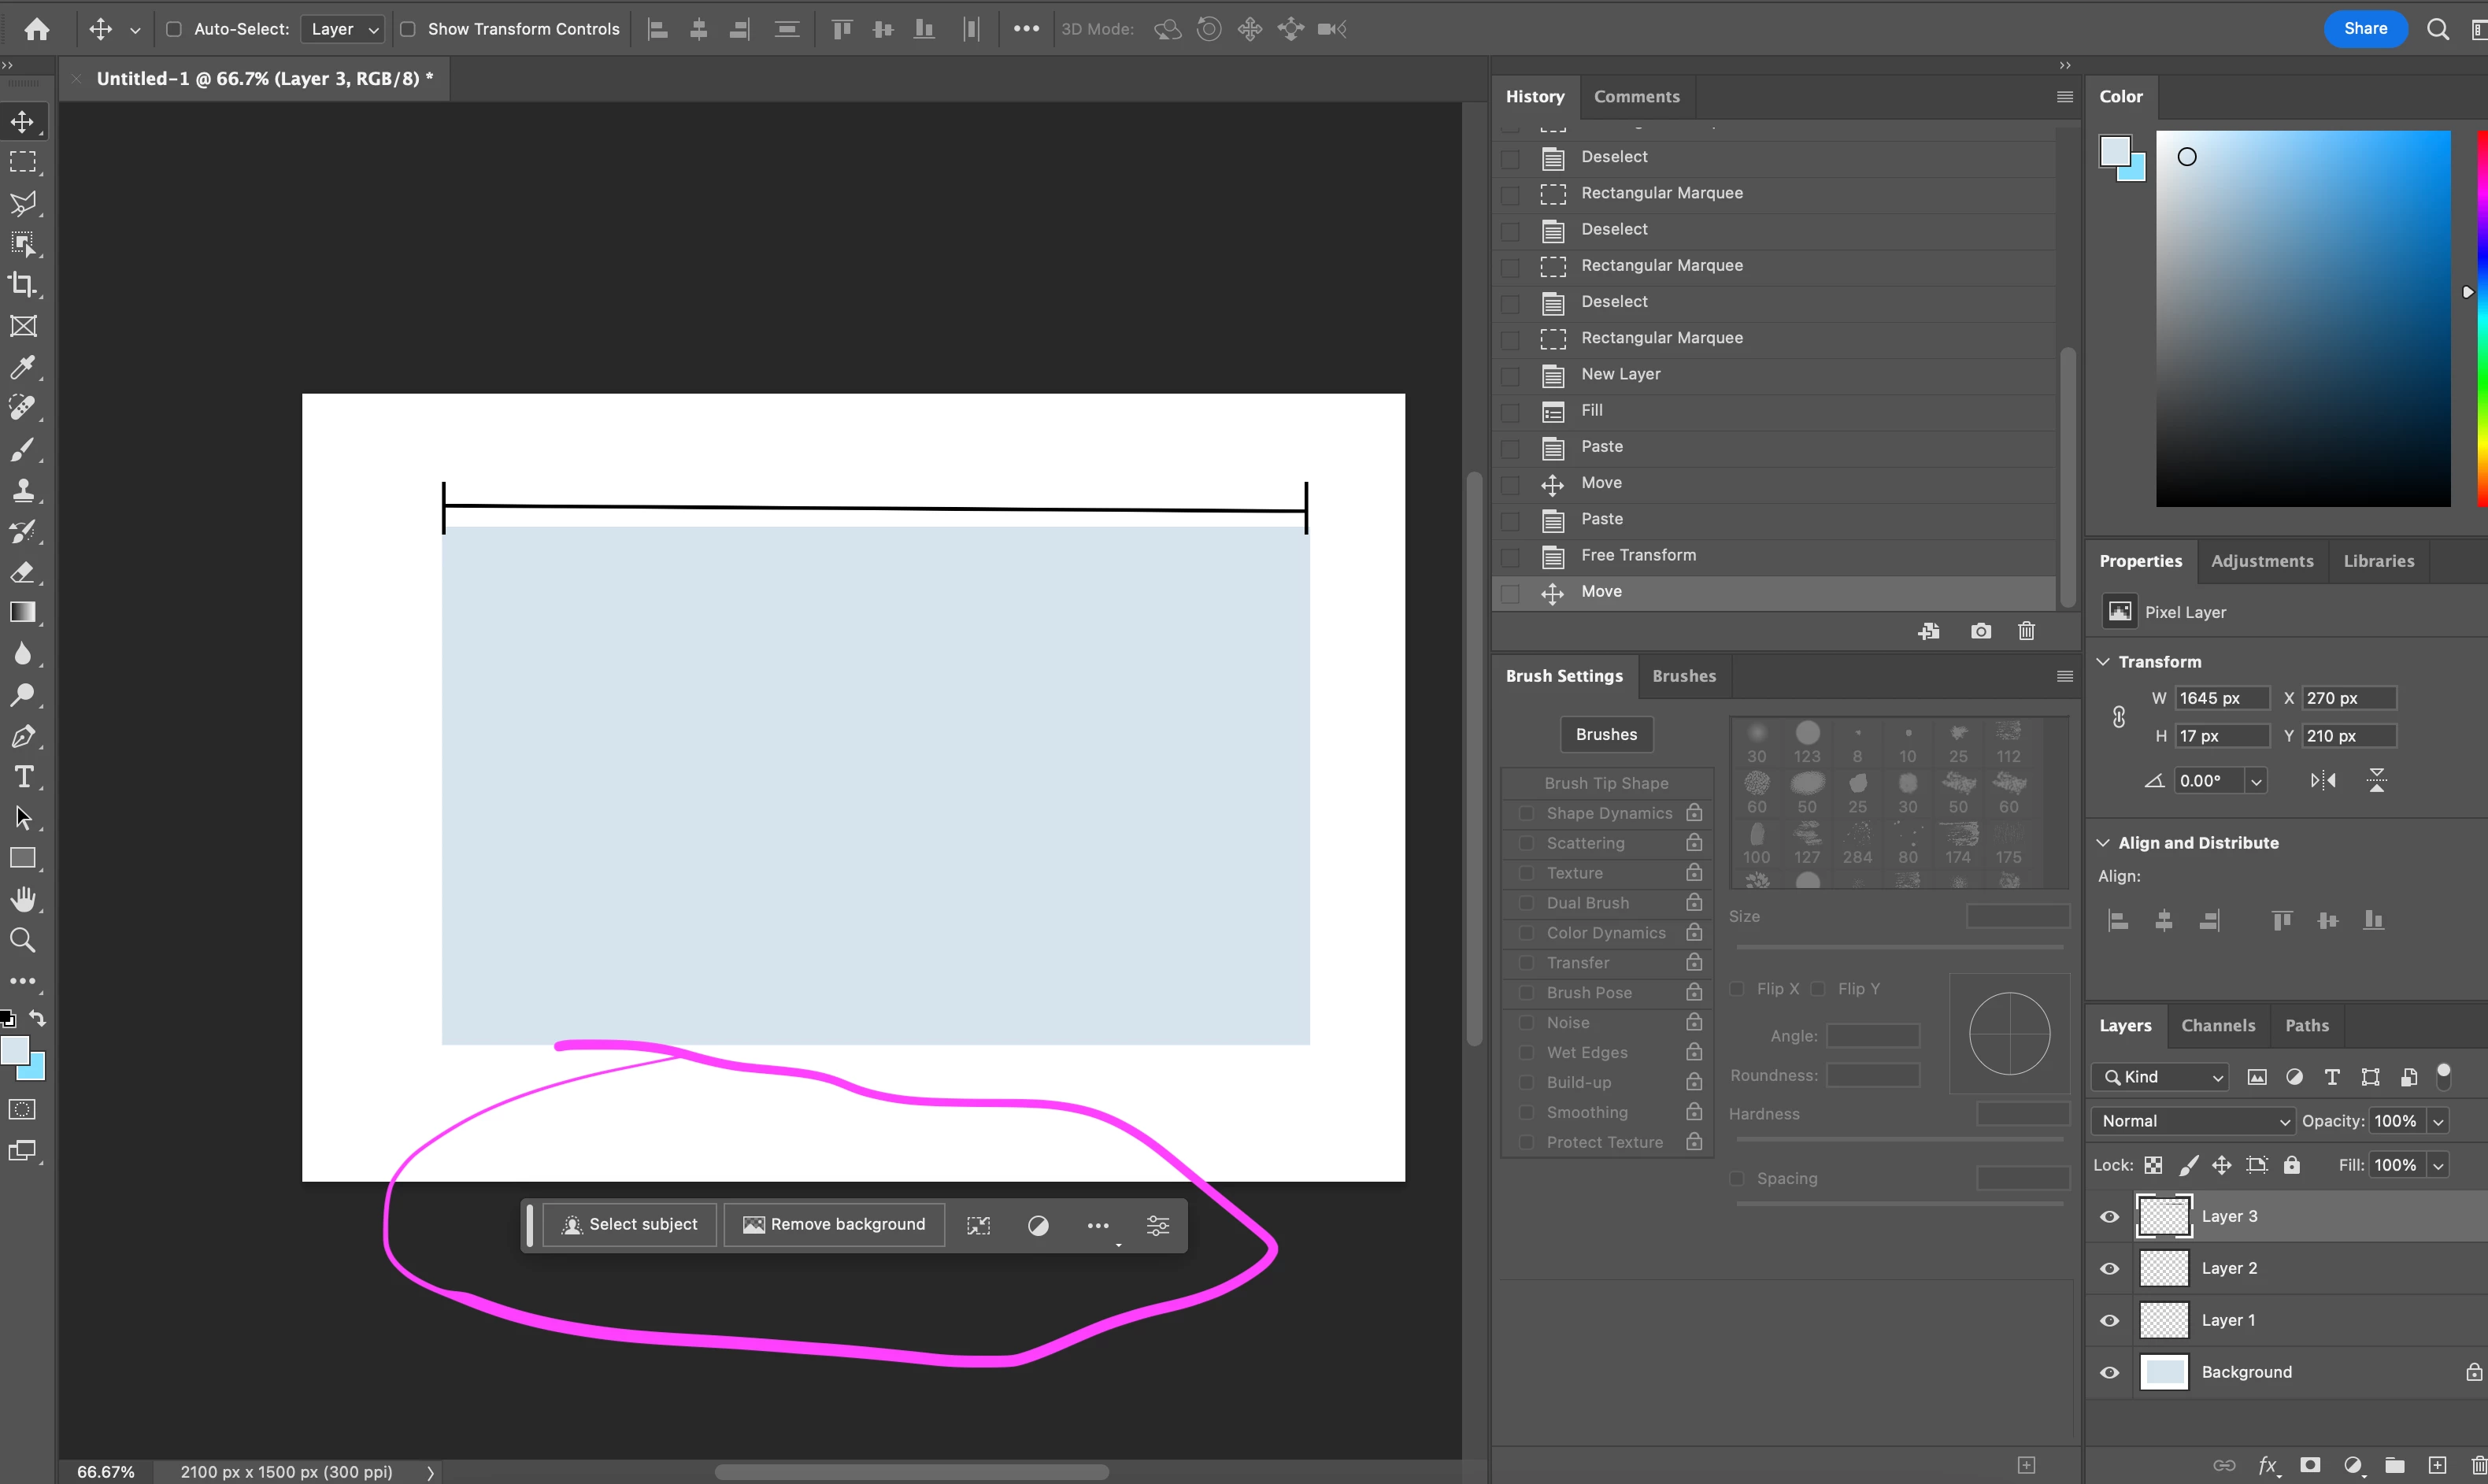This screenshot has width=2488, height=1484.
Task: Select the Pen tool
Action: (x=22, y=737)
